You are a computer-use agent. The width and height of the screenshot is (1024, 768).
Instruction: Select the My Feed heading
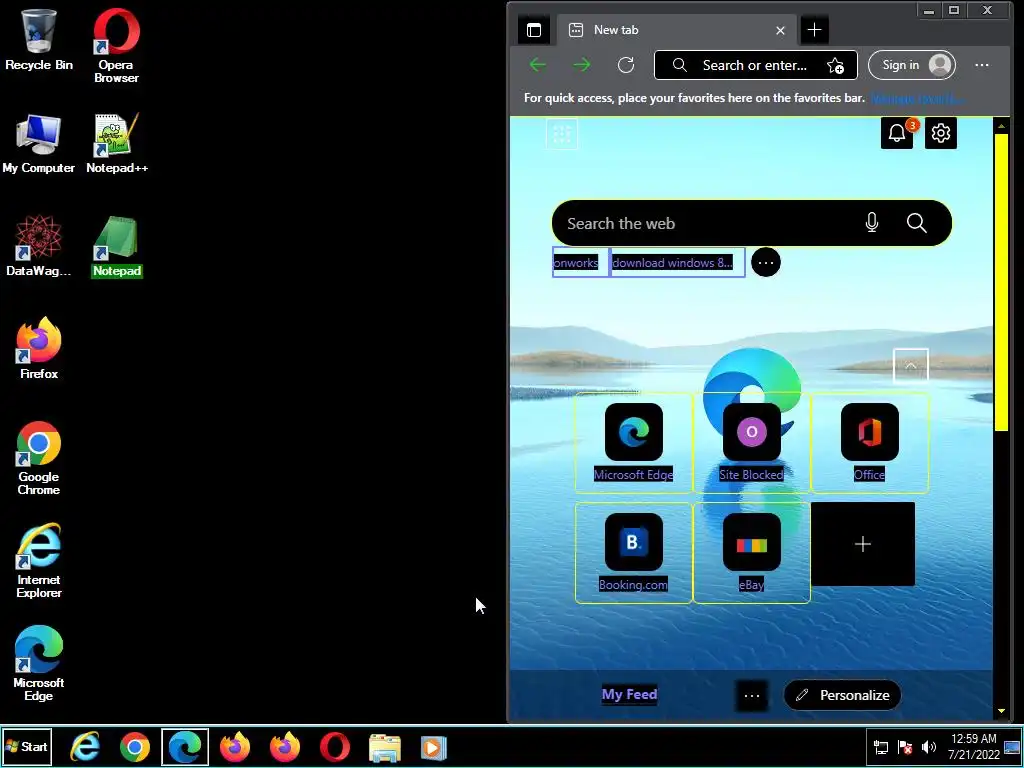coord(630,694)
